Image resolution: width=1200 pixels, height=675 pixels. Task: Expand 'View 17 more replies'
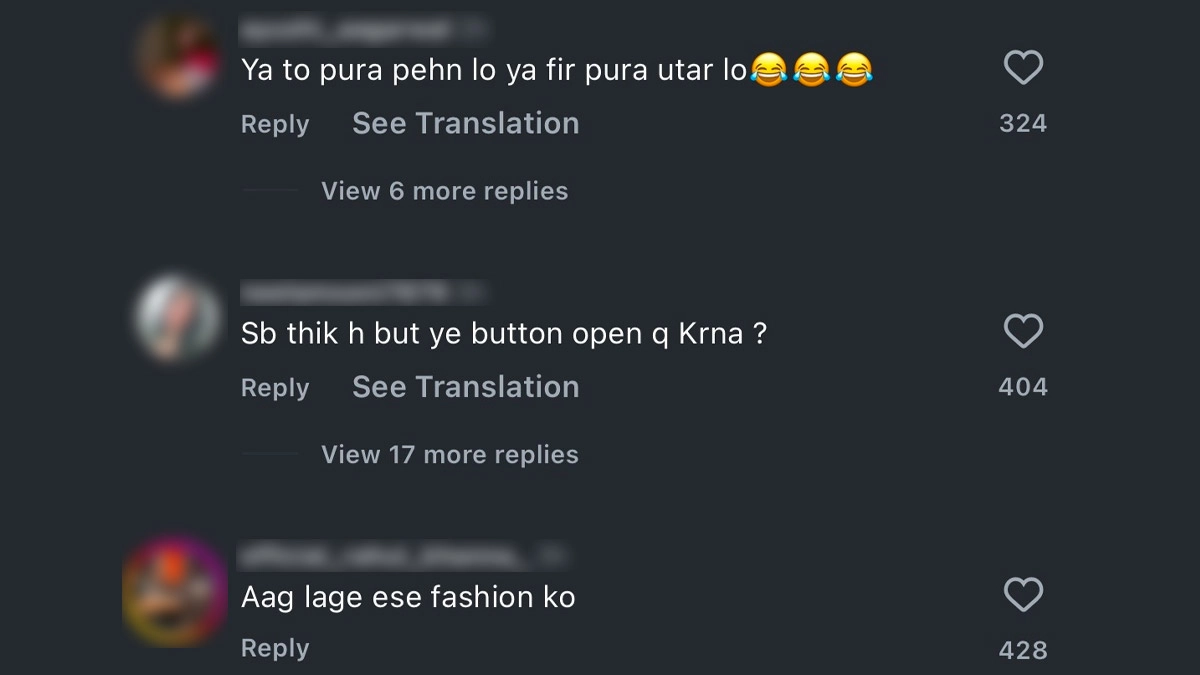(x=449, y=455)
